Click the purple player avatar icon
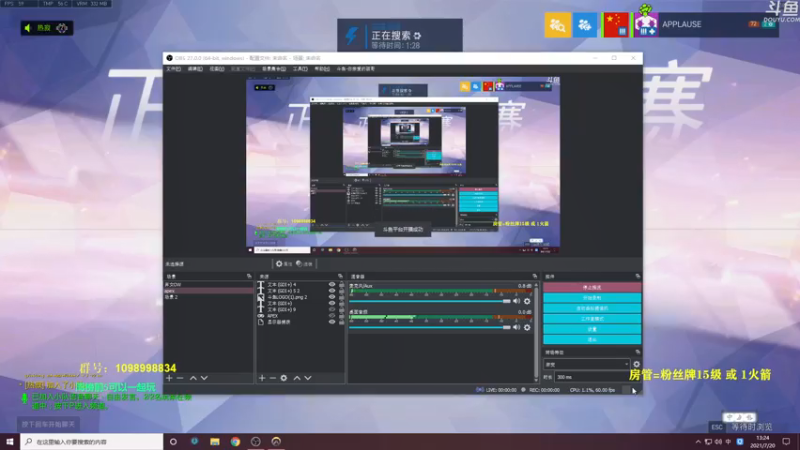Image resolution: width=800 pixels, height=450 pixels. 646,24
